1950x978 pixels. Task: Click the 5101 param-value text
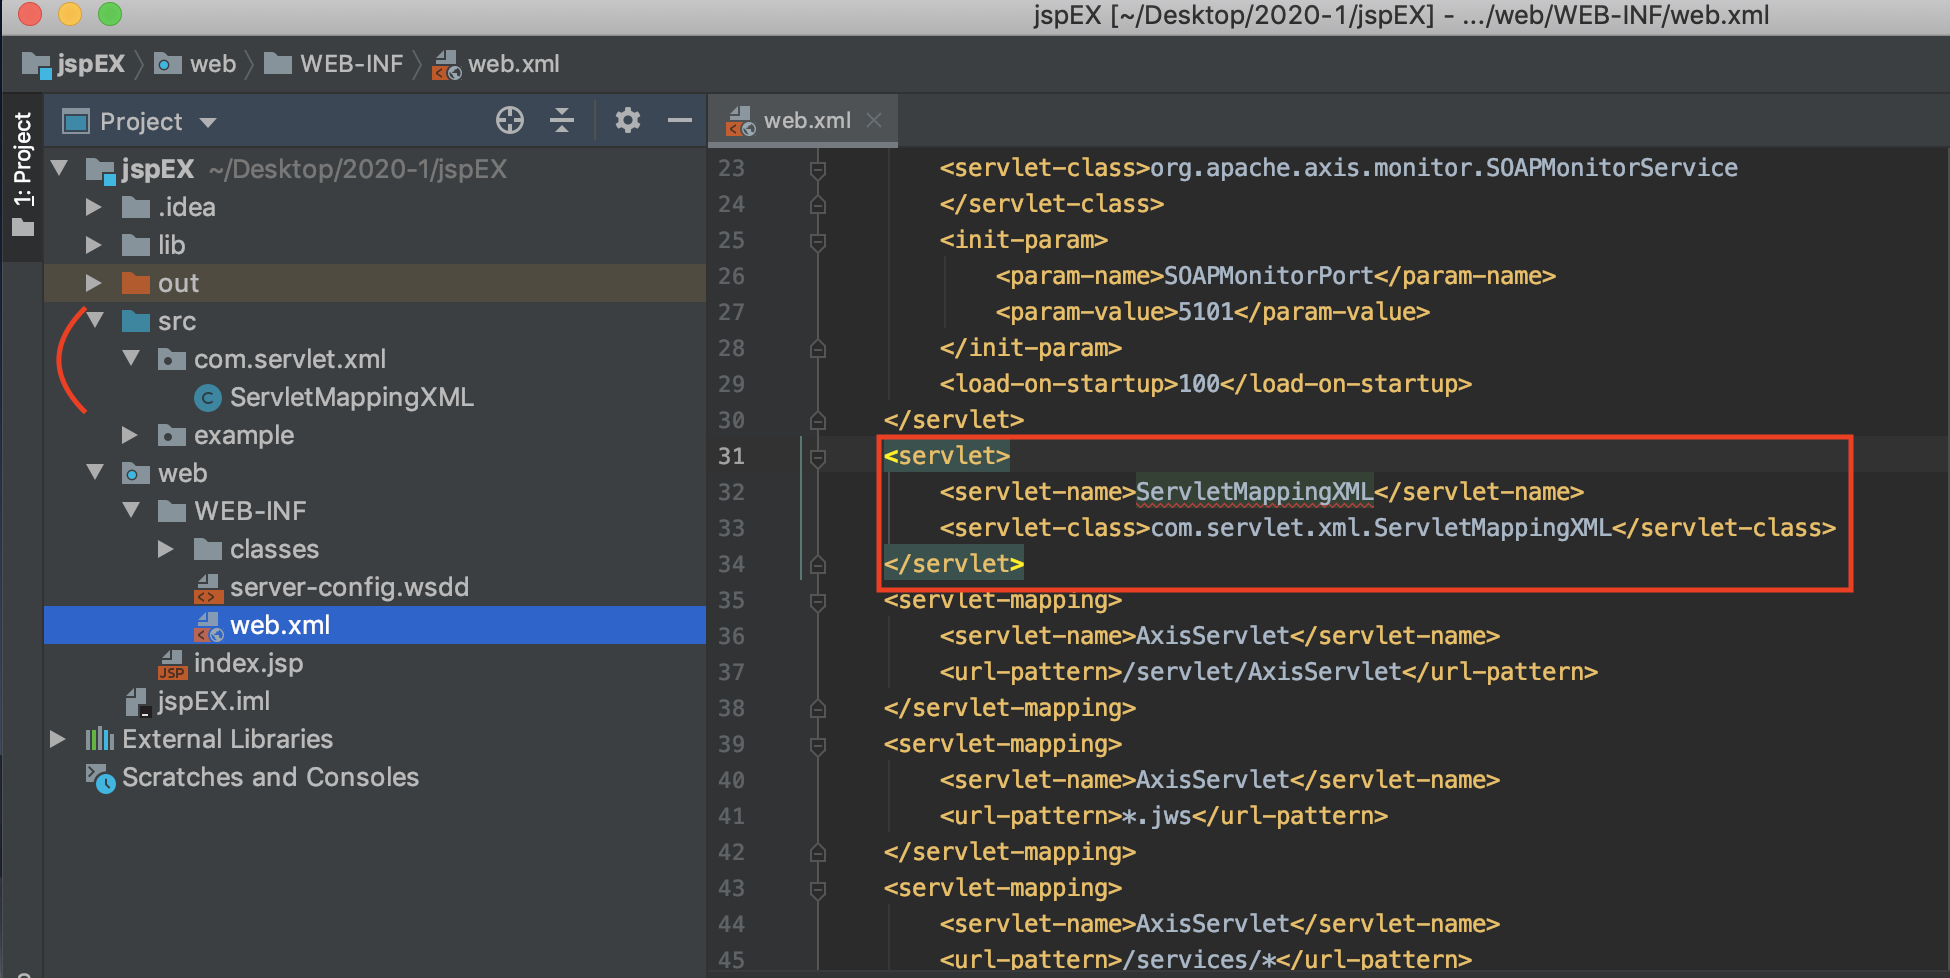click(1205, 311)
